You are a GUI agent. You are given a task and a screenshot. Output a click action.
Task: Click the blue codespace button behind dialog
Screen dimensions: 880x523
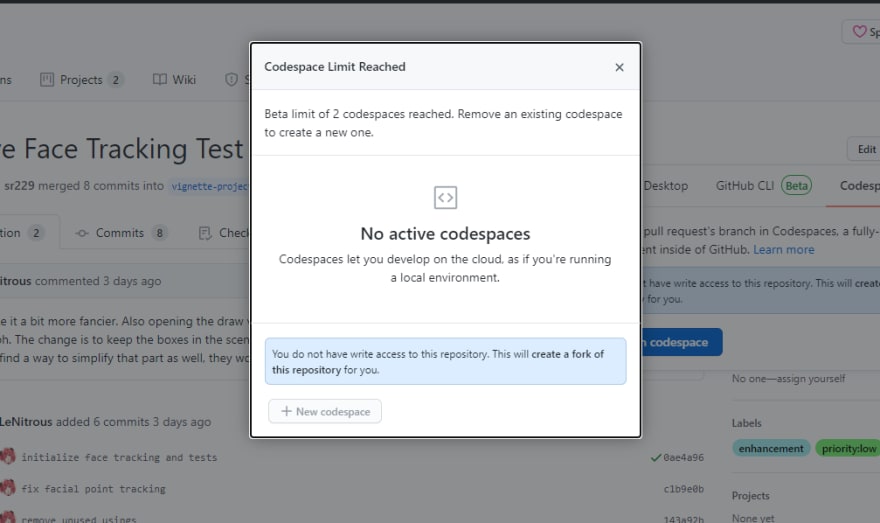681,342
